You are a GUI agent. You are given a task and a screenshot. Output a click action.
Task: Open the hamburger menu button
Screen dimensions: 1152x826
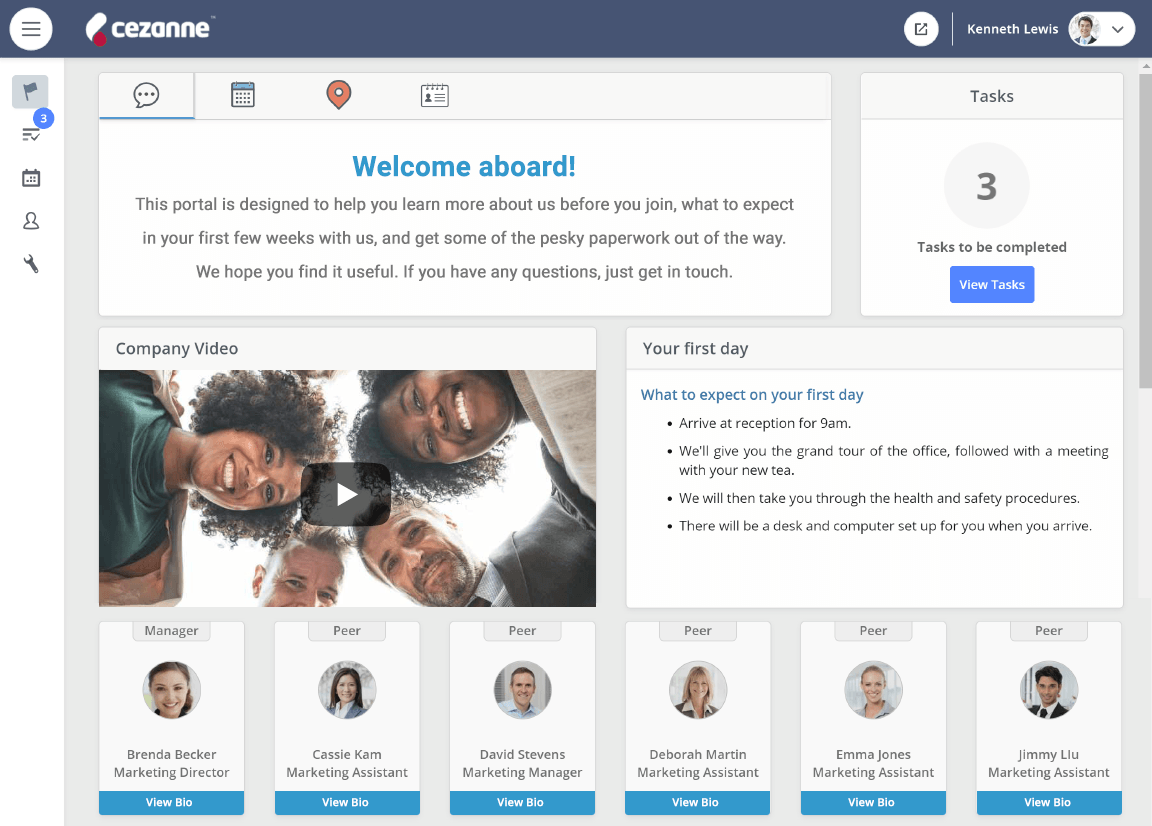click(x=31, y=29)
